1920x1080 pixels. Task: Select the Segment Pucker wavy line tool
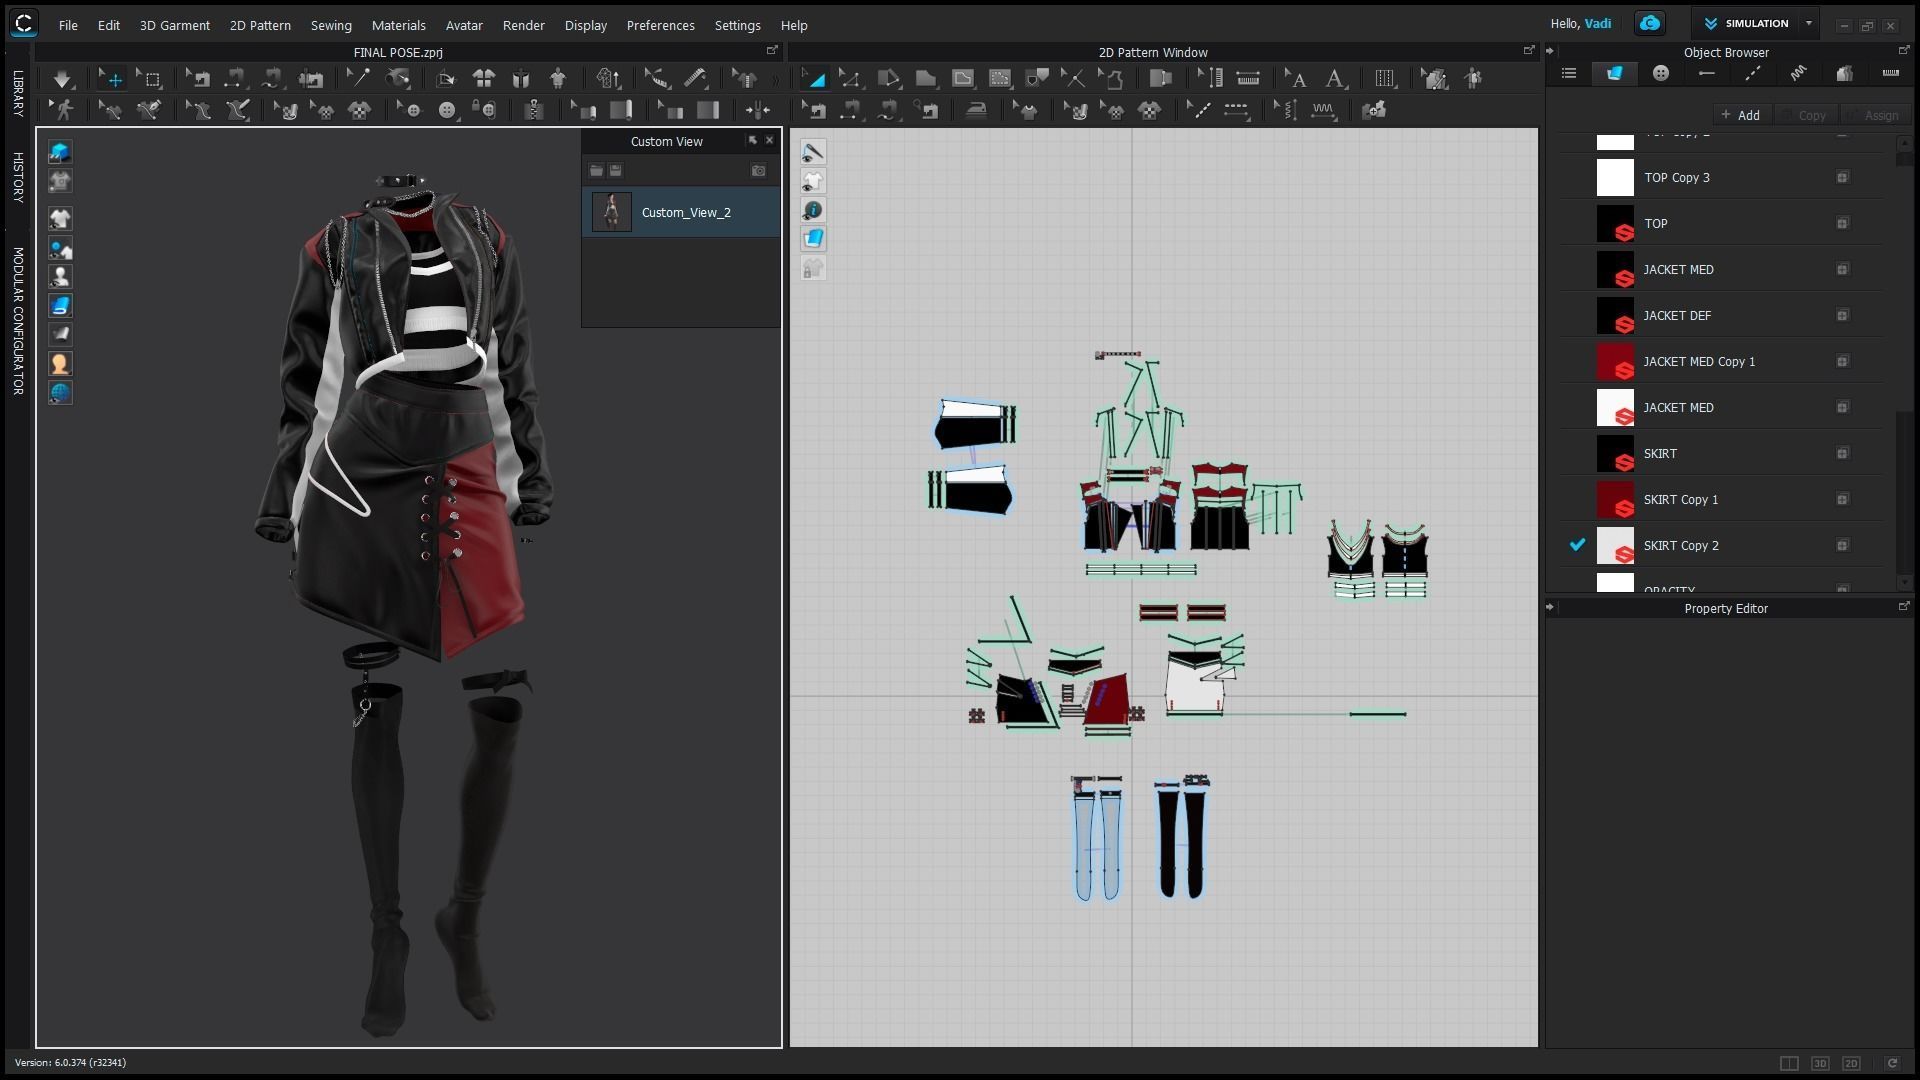(1324, 110)
